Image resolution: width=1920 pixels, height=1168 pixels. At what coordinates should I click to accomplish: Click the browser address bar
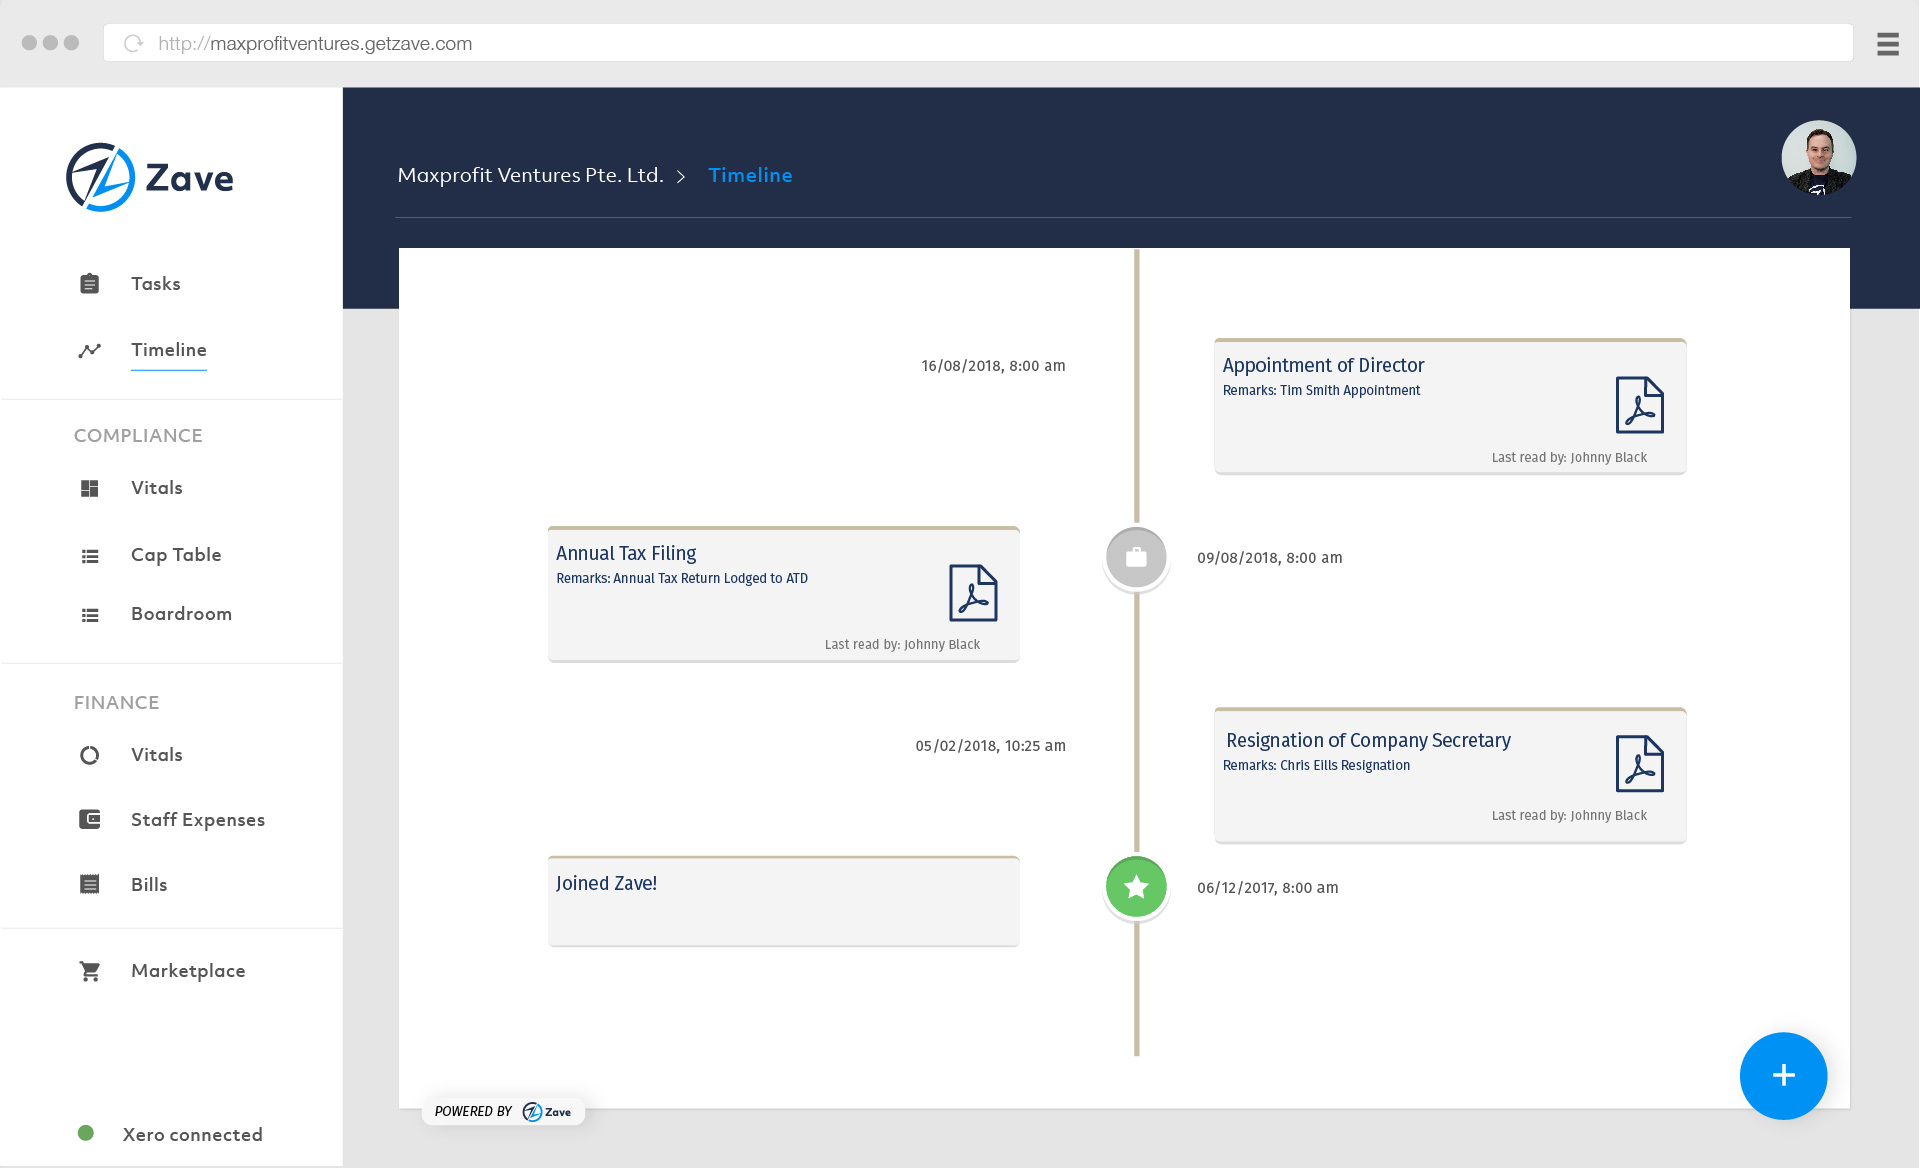point(978,43)
